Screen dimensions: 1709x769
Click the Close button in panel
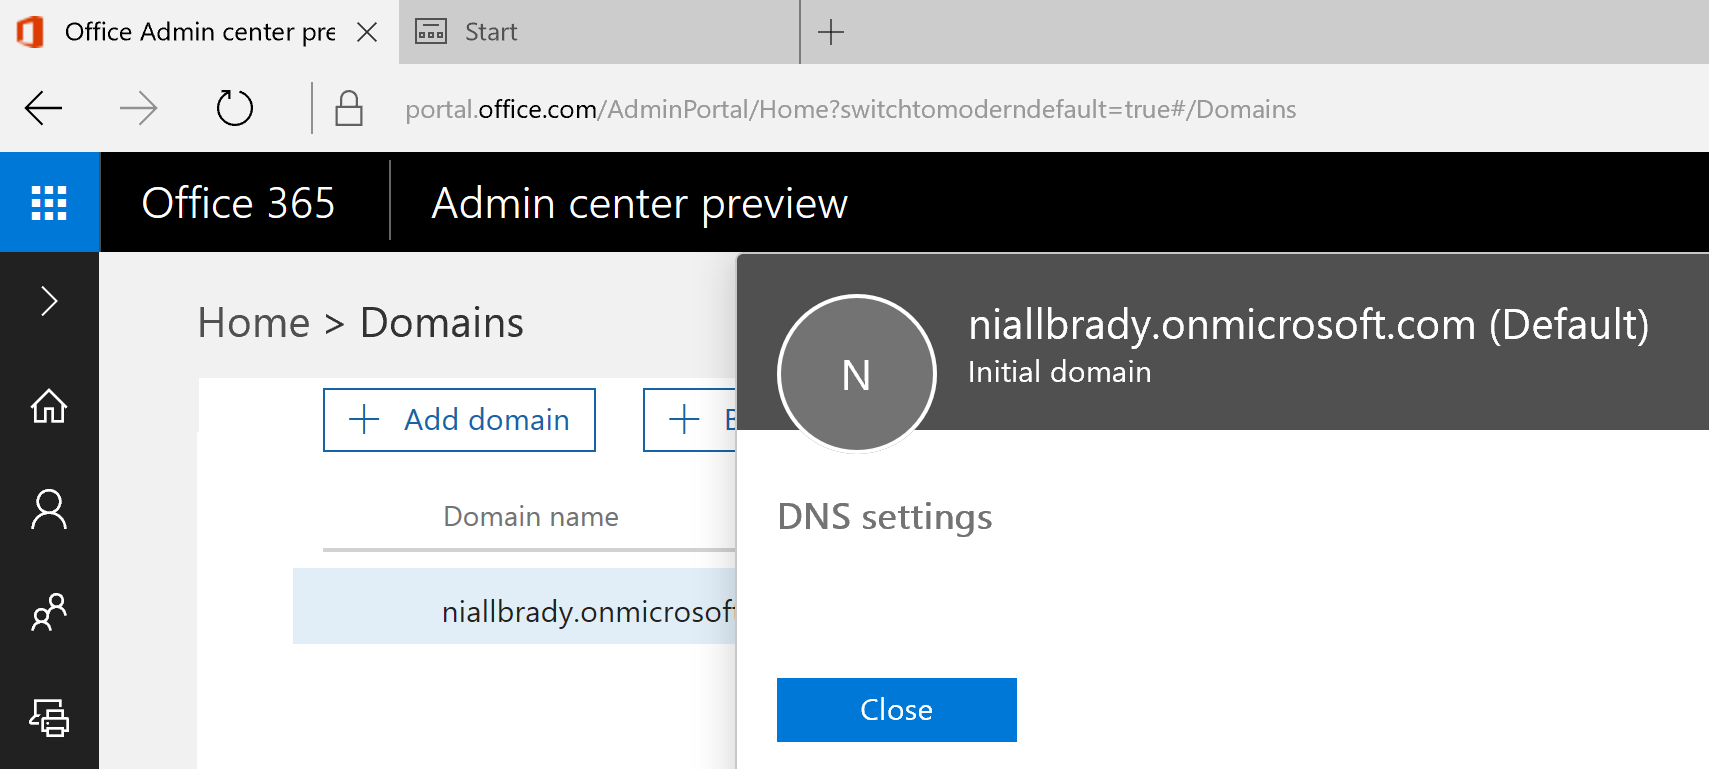click(897, 710)
